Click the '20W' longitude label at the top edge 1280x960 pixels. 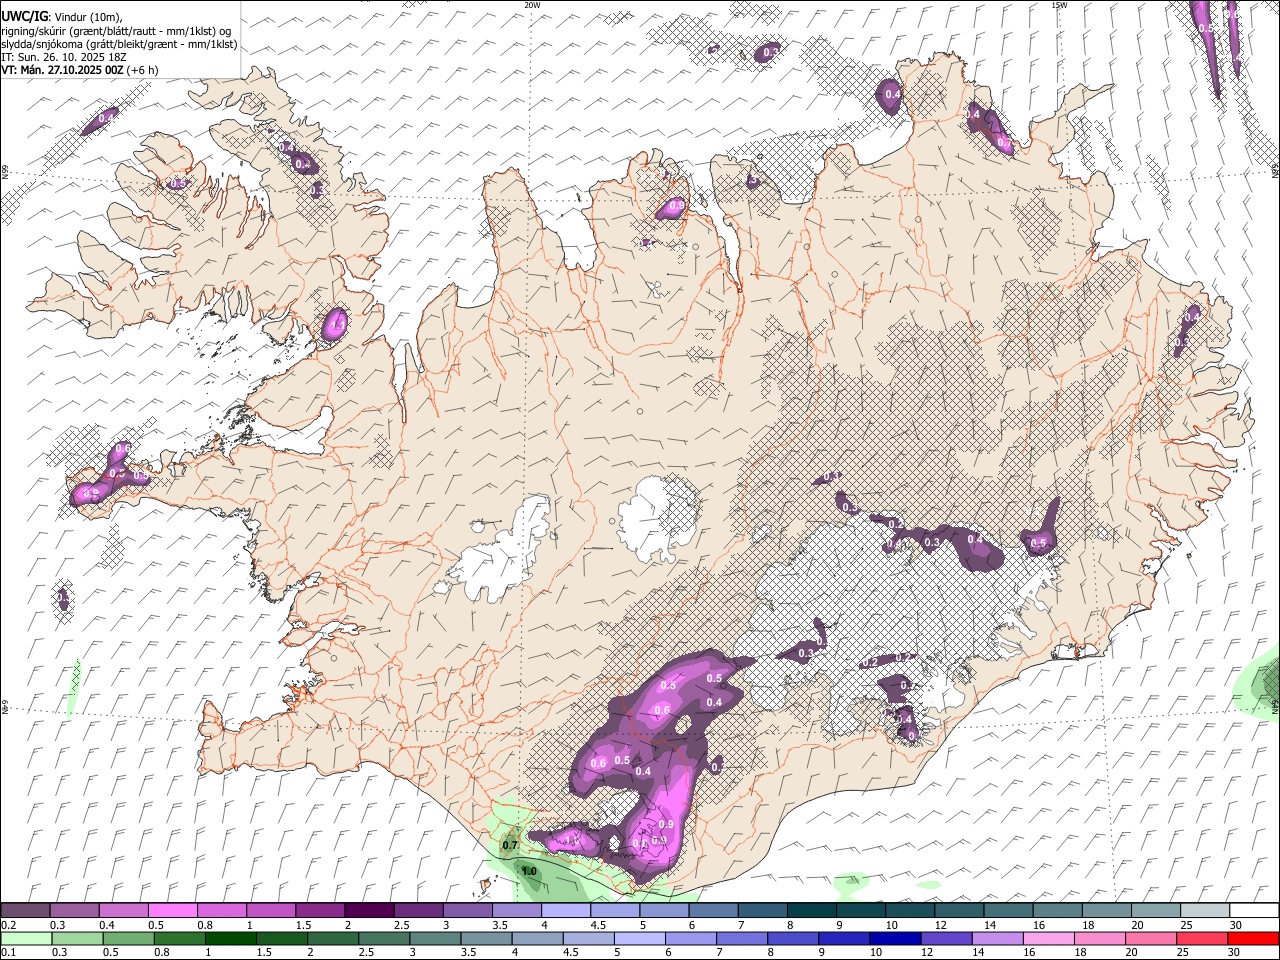(532, 5)
